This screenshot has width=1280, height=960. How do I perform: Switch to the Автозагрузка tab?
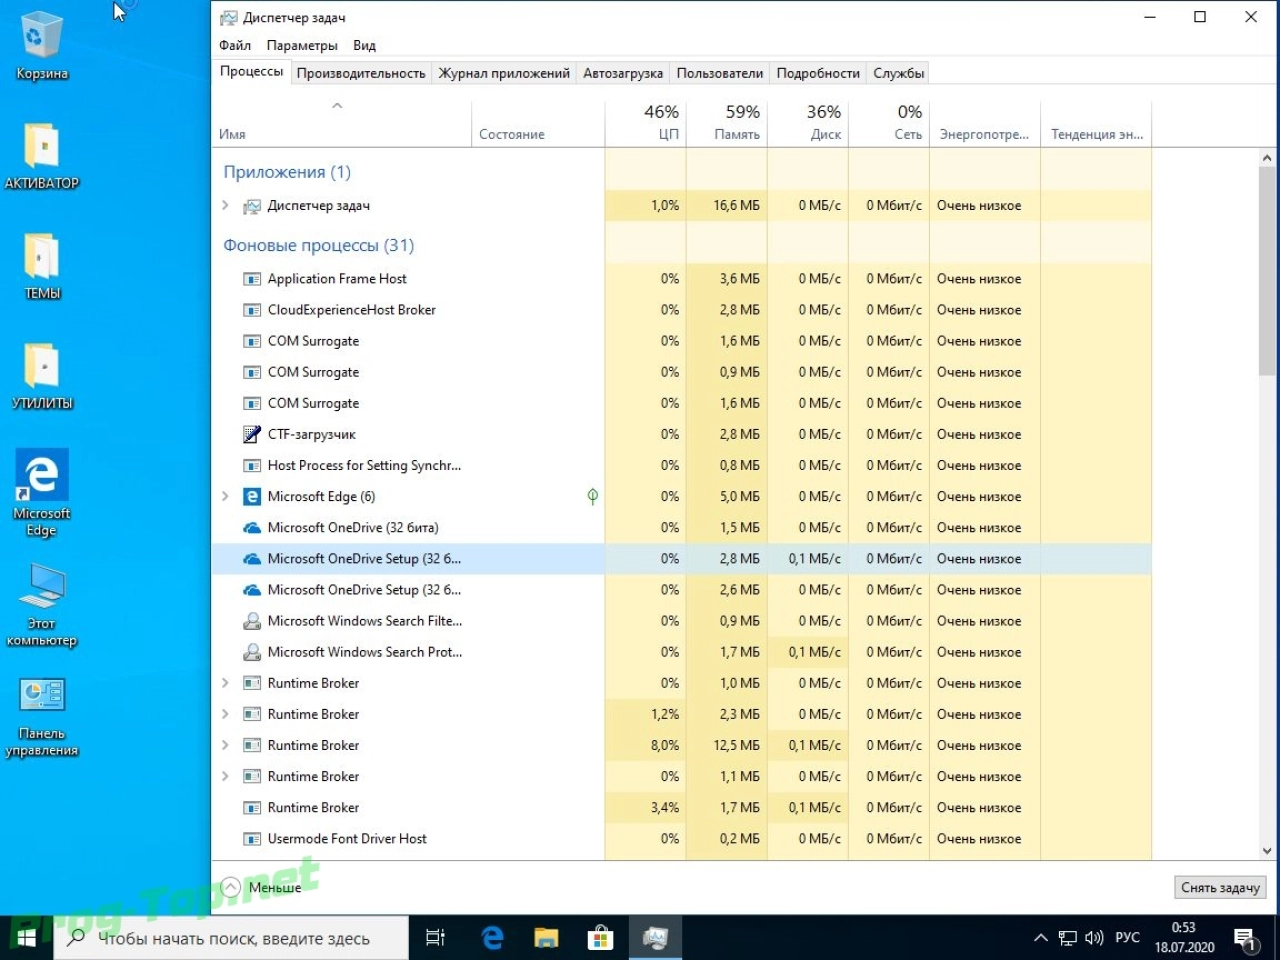623,73
